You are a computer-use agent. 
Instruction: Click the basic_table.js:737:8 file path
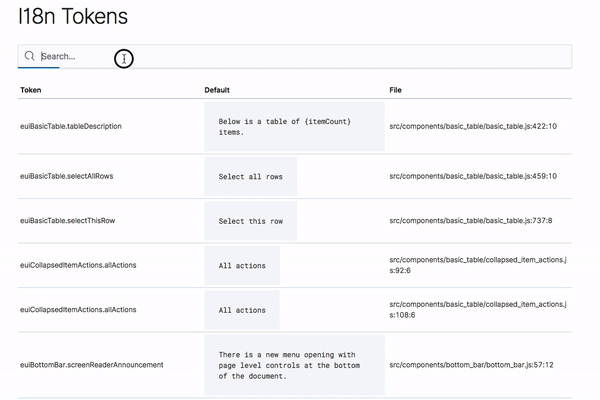pos(470,220)
